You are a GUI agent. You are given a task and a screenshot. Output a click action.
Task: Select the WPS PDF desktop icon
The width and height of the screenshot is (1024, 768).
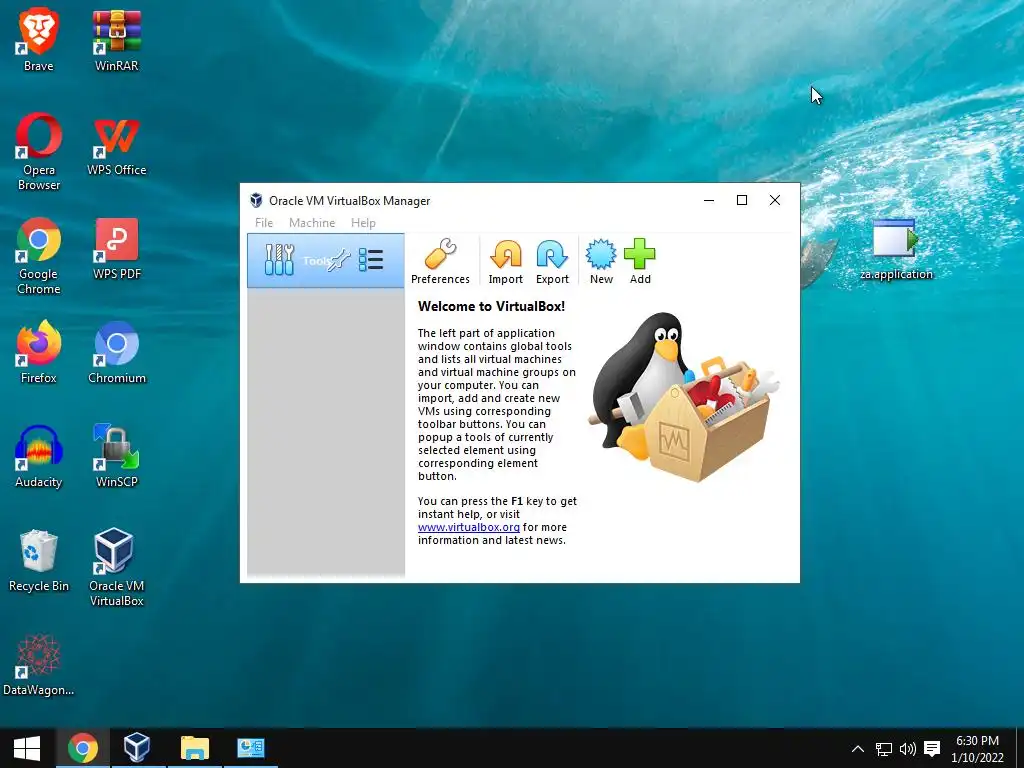click(116, 249)
